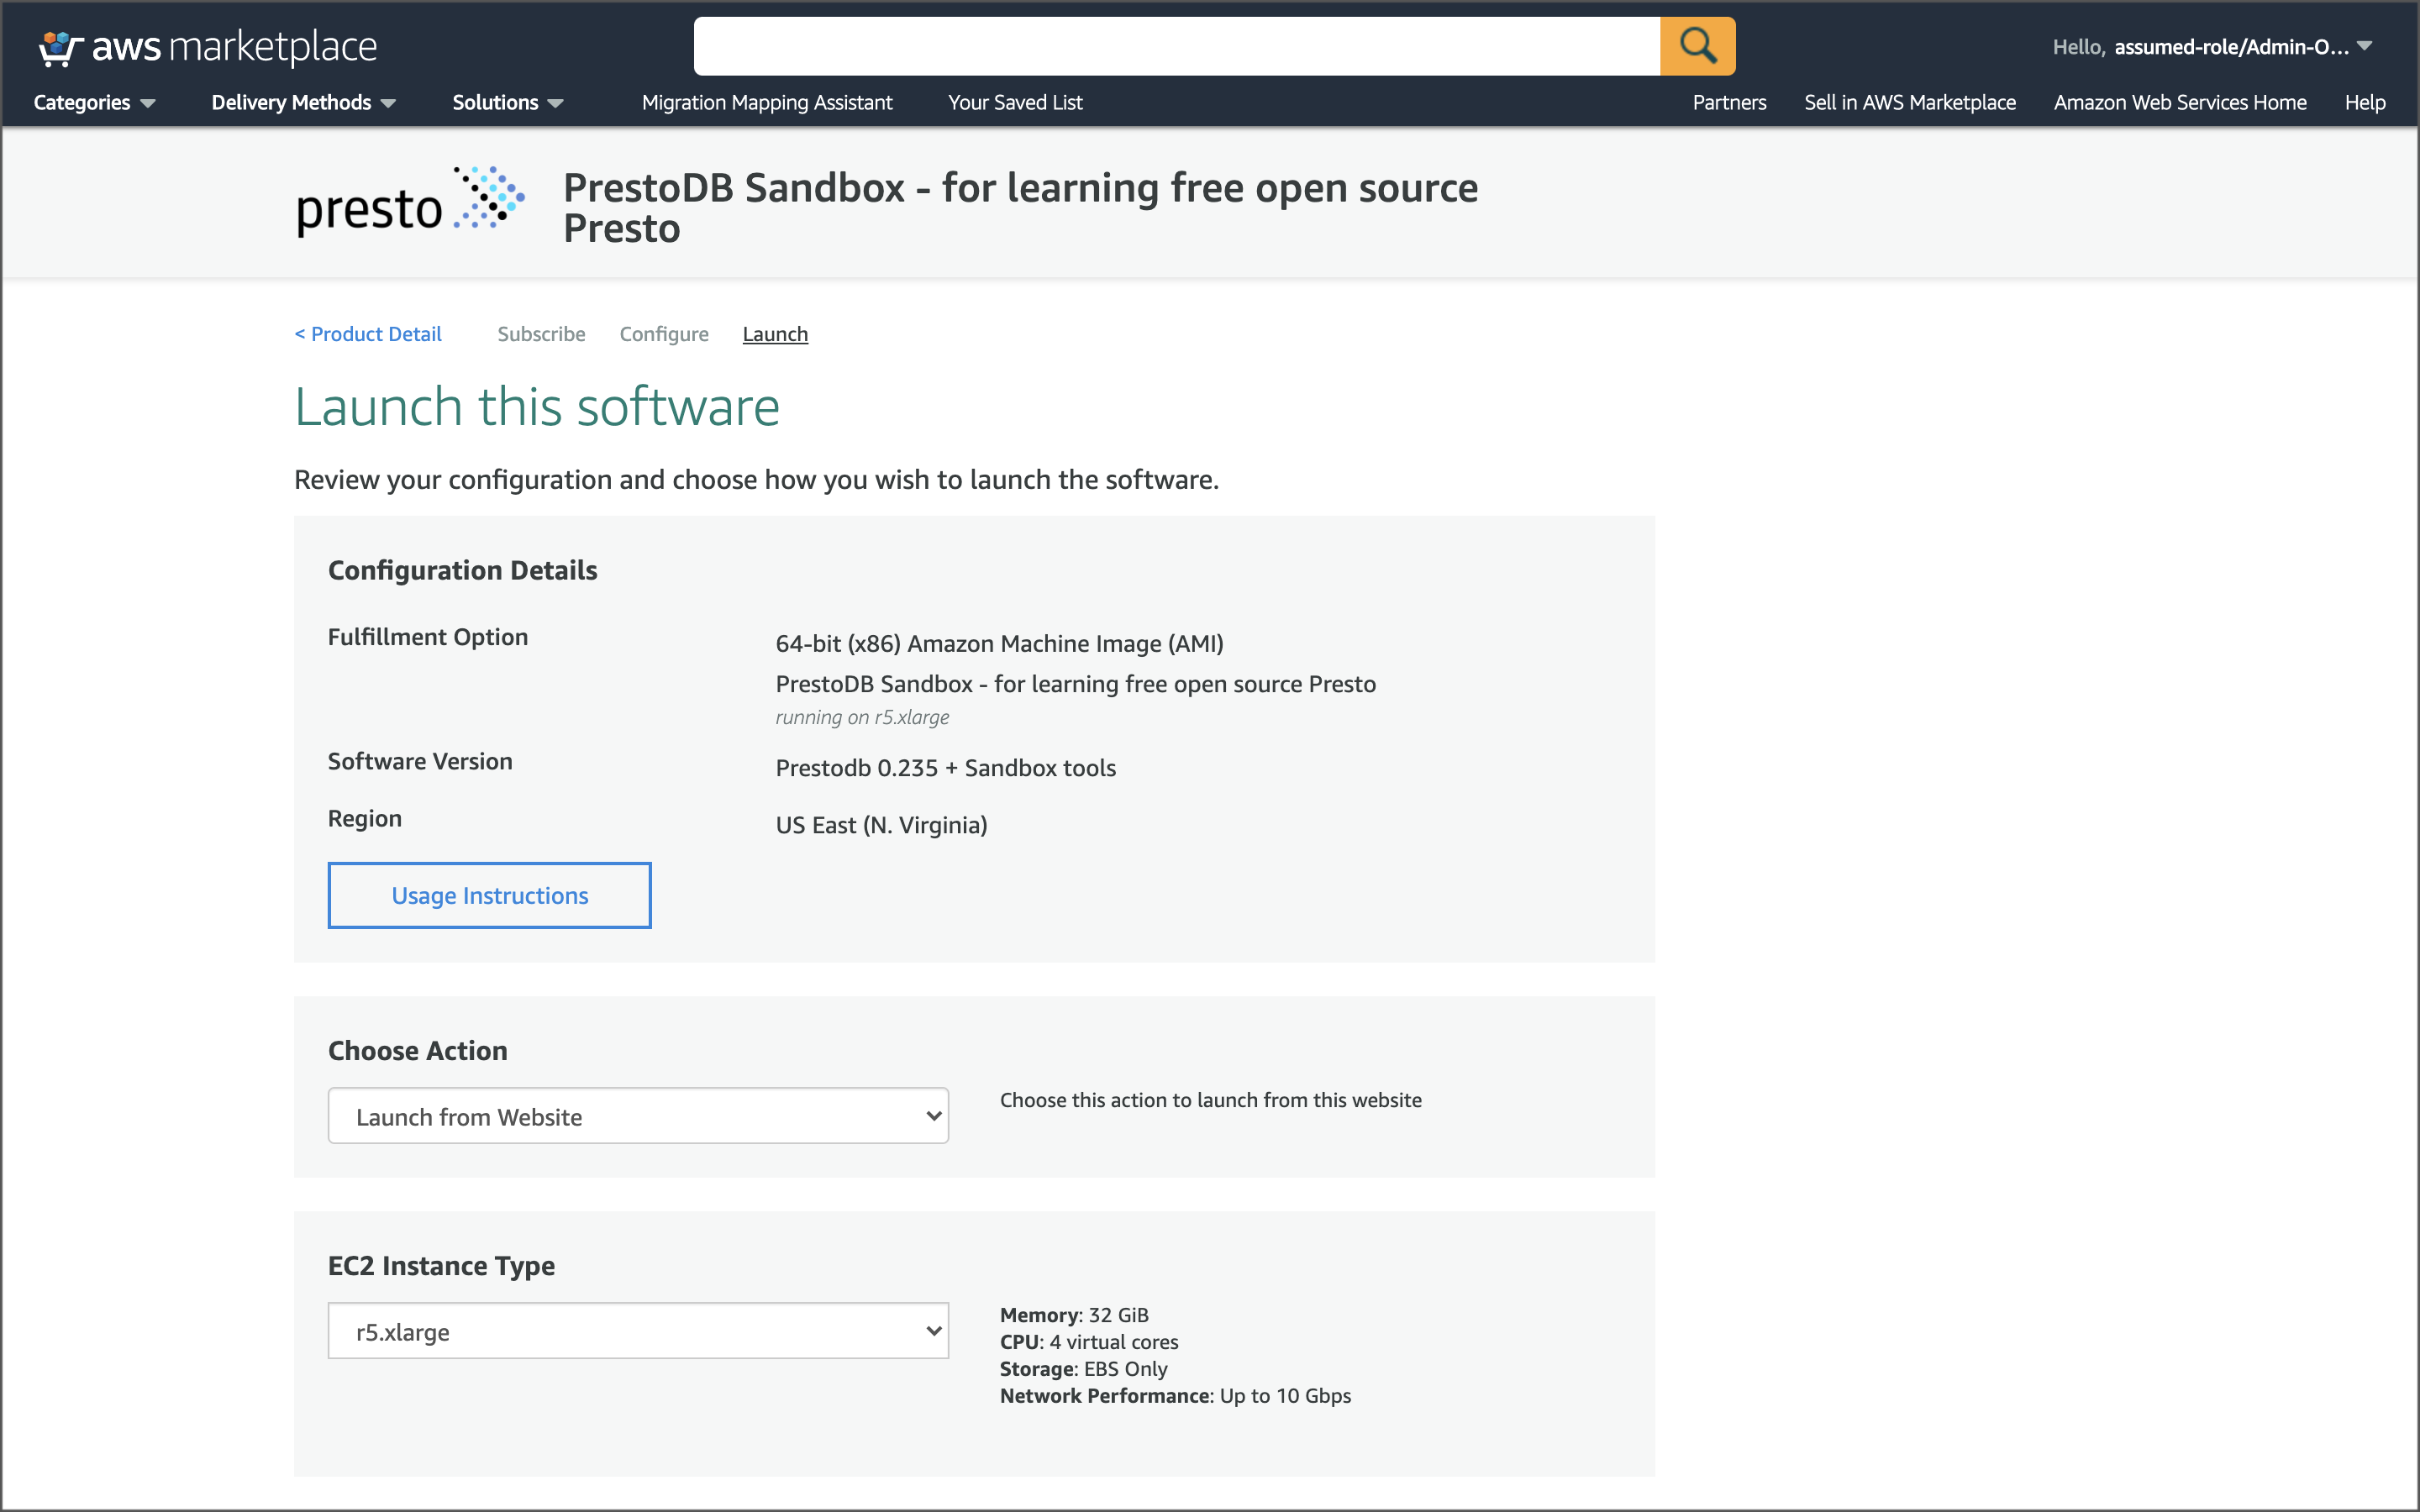The height and width of the screenshot is (1512, 2420).
Task: Click the AWS Marketplace cart logo
Action: pos(207,46)
